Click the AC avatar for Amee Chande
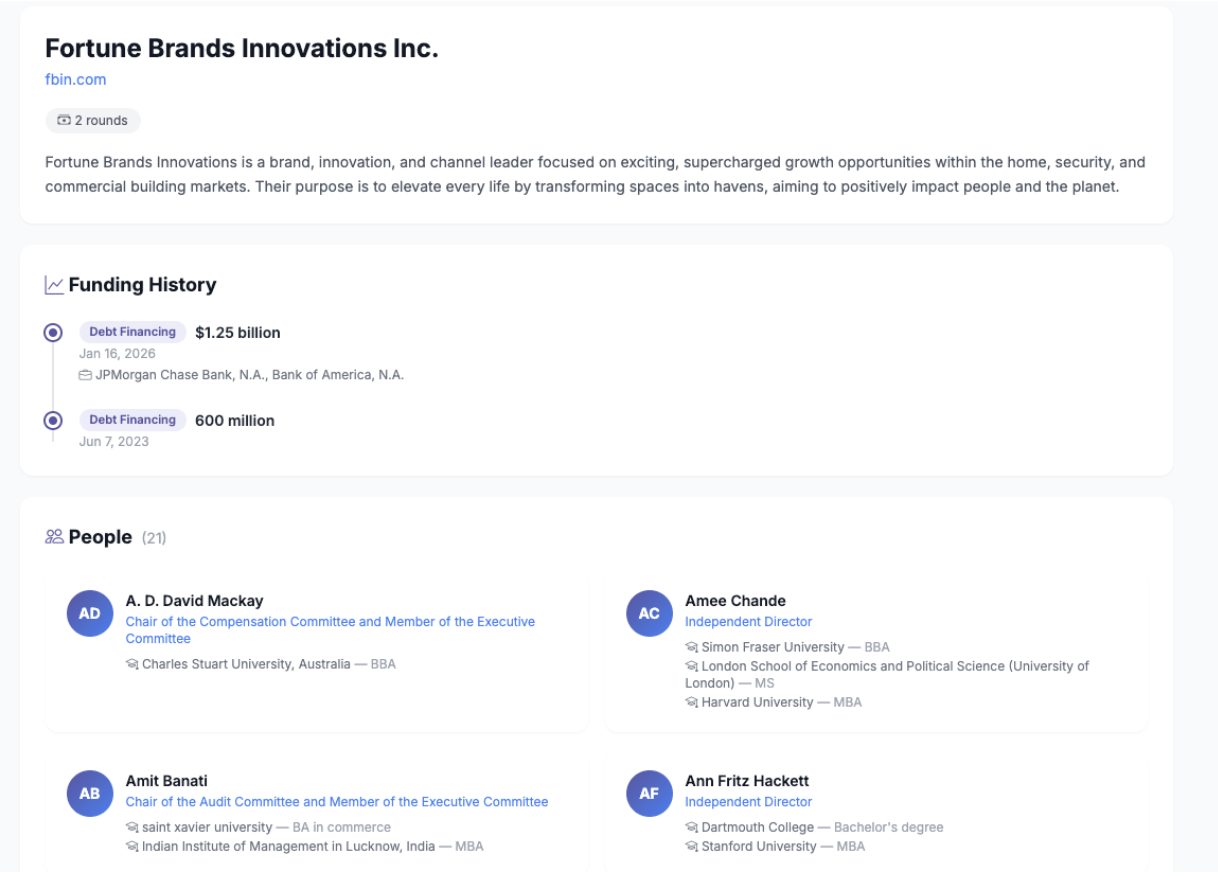The width and height of the screenshot is (1218, 876). 649,613
